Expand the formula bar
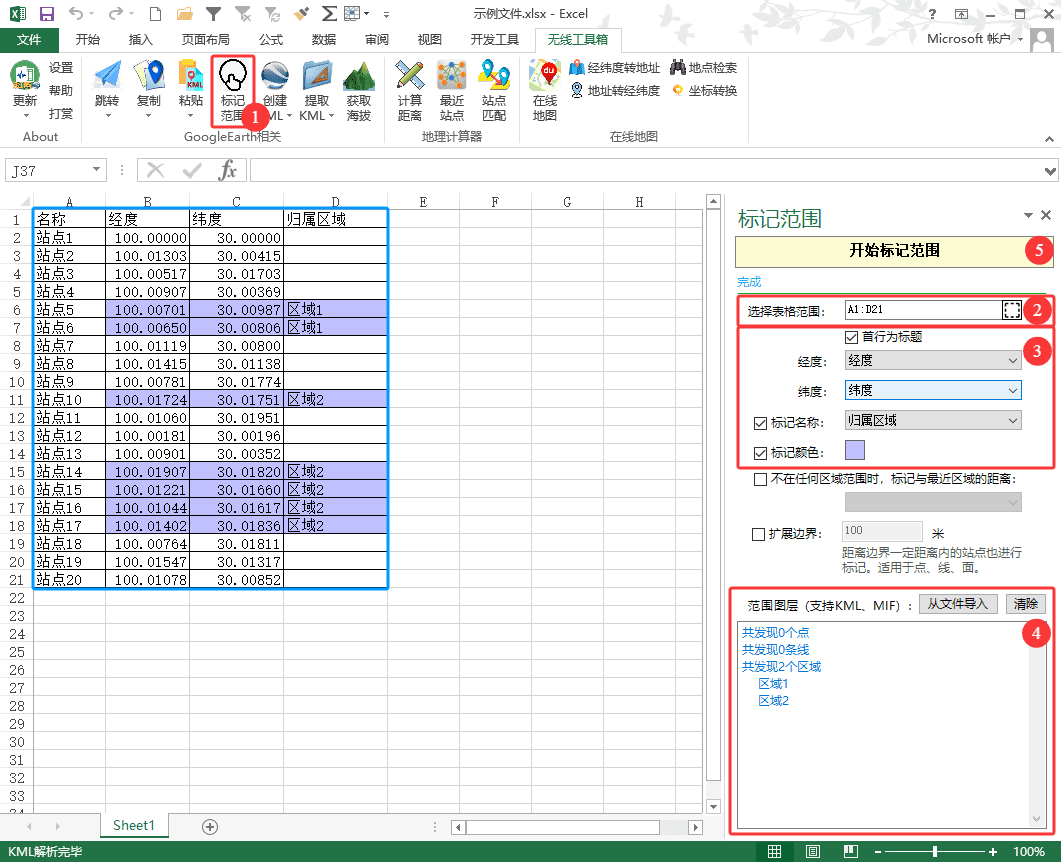Screen dimensions: 1061x862 1049,171
